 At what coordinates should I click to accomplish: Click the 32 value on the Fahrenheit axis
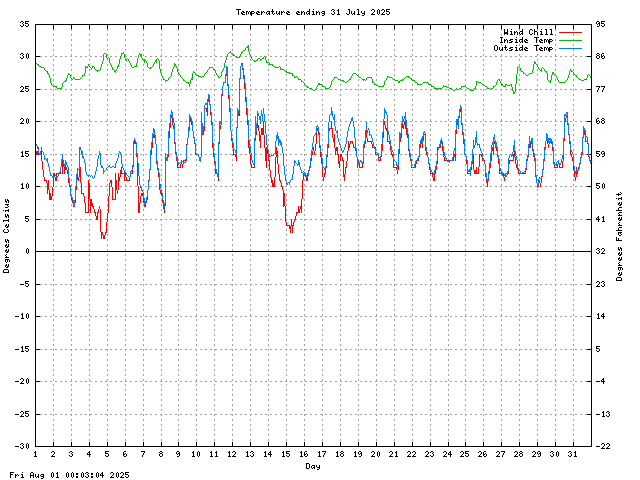coord(600,251)
